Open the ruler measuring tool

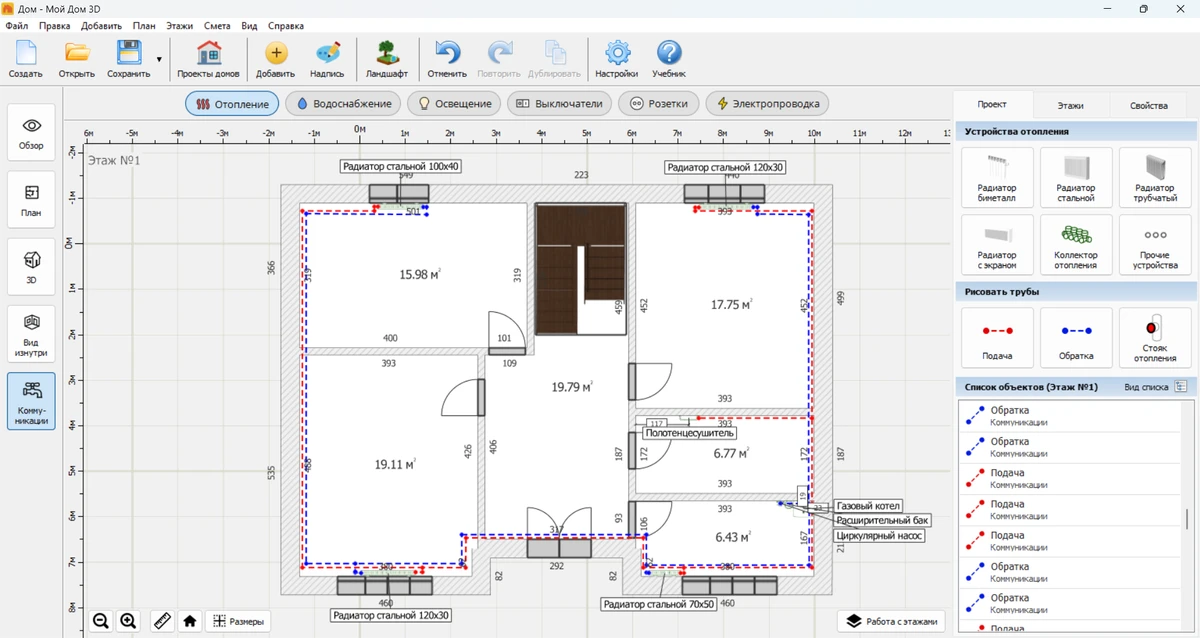click(x=161, y=621)
